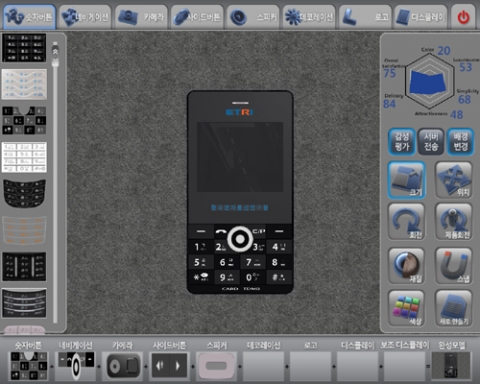The image size is (480, 384).
Task: Choose the dark curved-row keypad thumbnail at the bottom
Action: 24,303
